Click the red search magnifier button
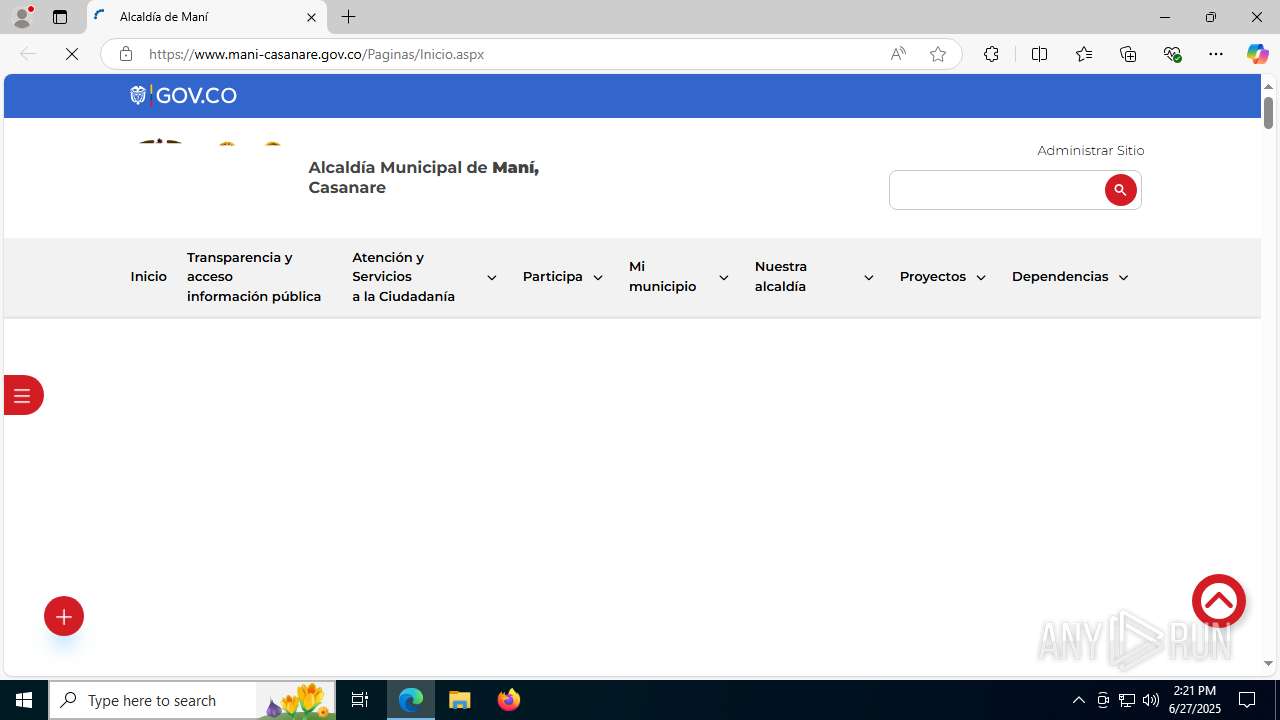Image resolution: width=1280 pixels, height=720 pixels. 1120,190
